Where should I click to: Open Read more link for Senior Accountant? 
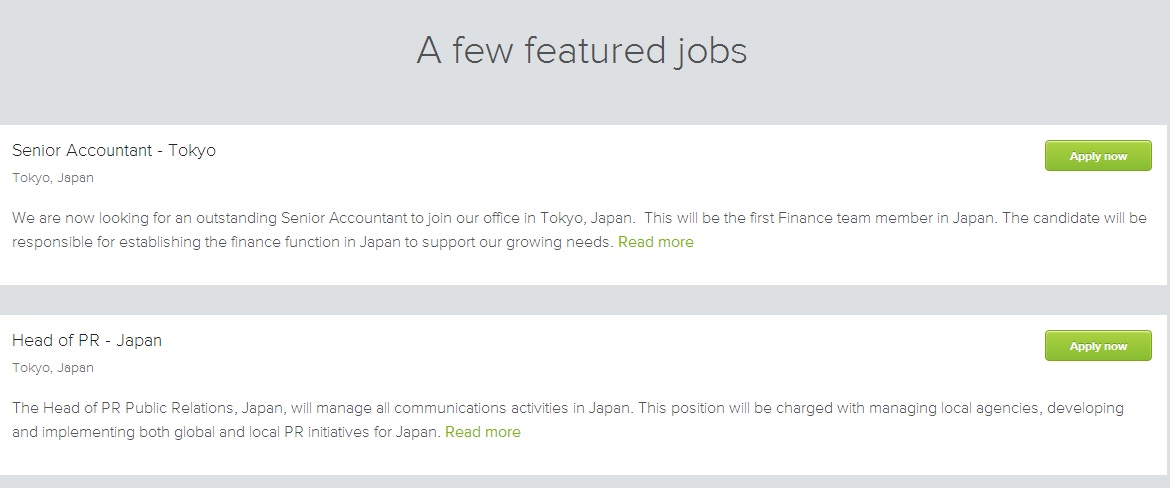(x=655, y=242)
